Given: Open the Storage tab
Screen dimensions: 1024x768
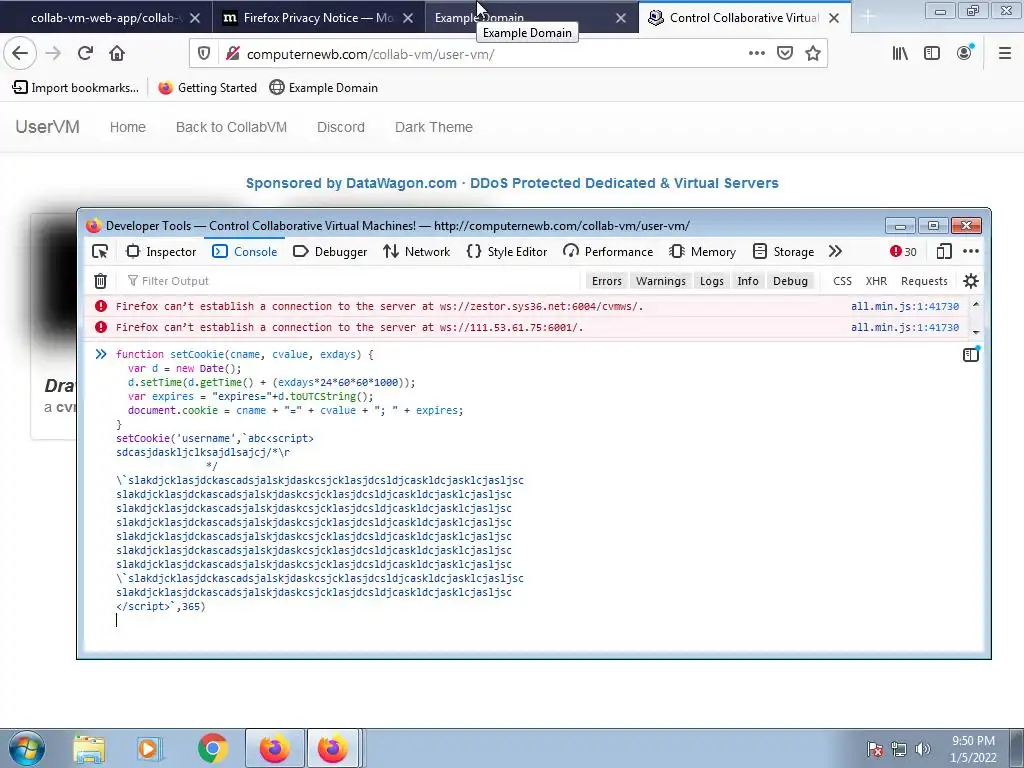Looking at the screenshot, I should click(x=784, y=251).
